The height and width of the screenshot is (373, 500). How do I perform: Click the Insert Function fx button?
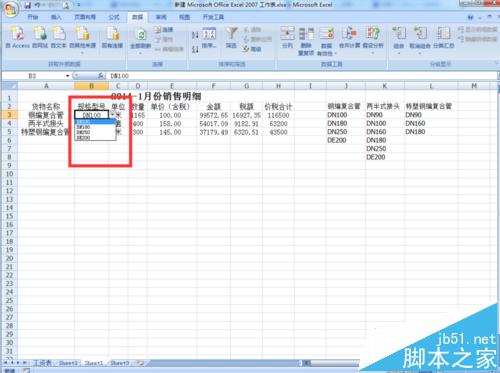click(x=101, y=76)
